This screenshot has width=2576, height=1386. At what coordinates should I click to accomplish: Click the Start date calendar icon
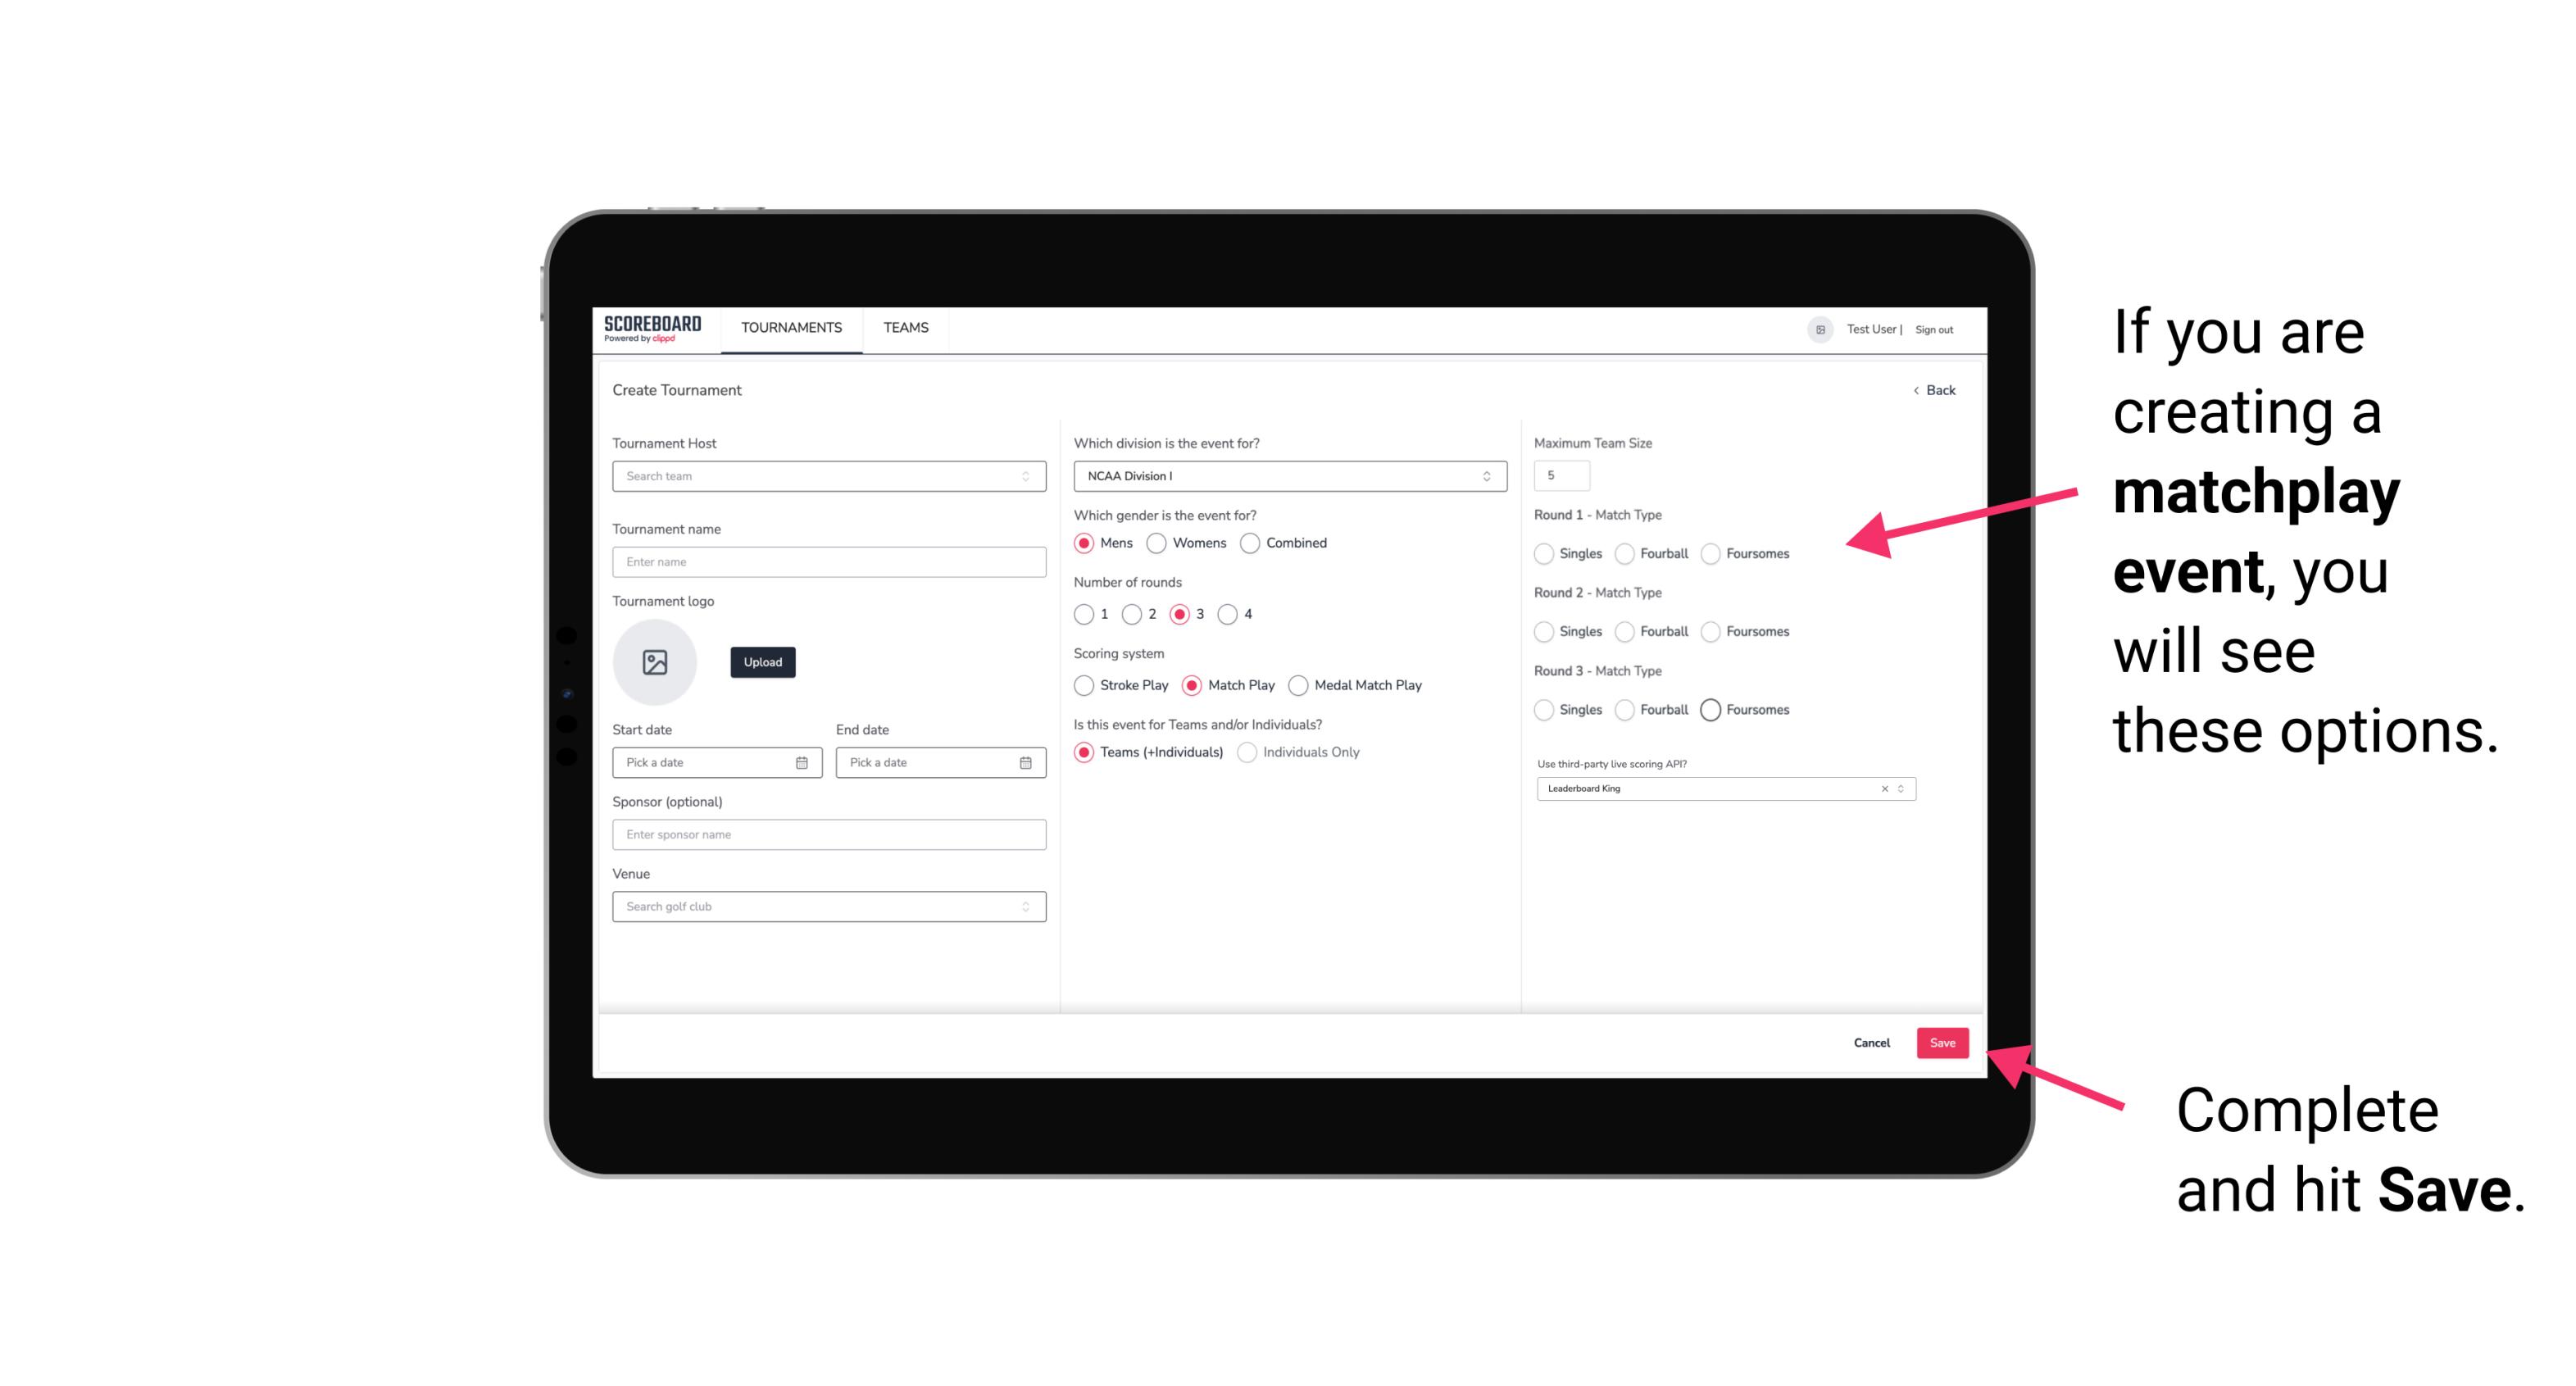pos(803,761)
